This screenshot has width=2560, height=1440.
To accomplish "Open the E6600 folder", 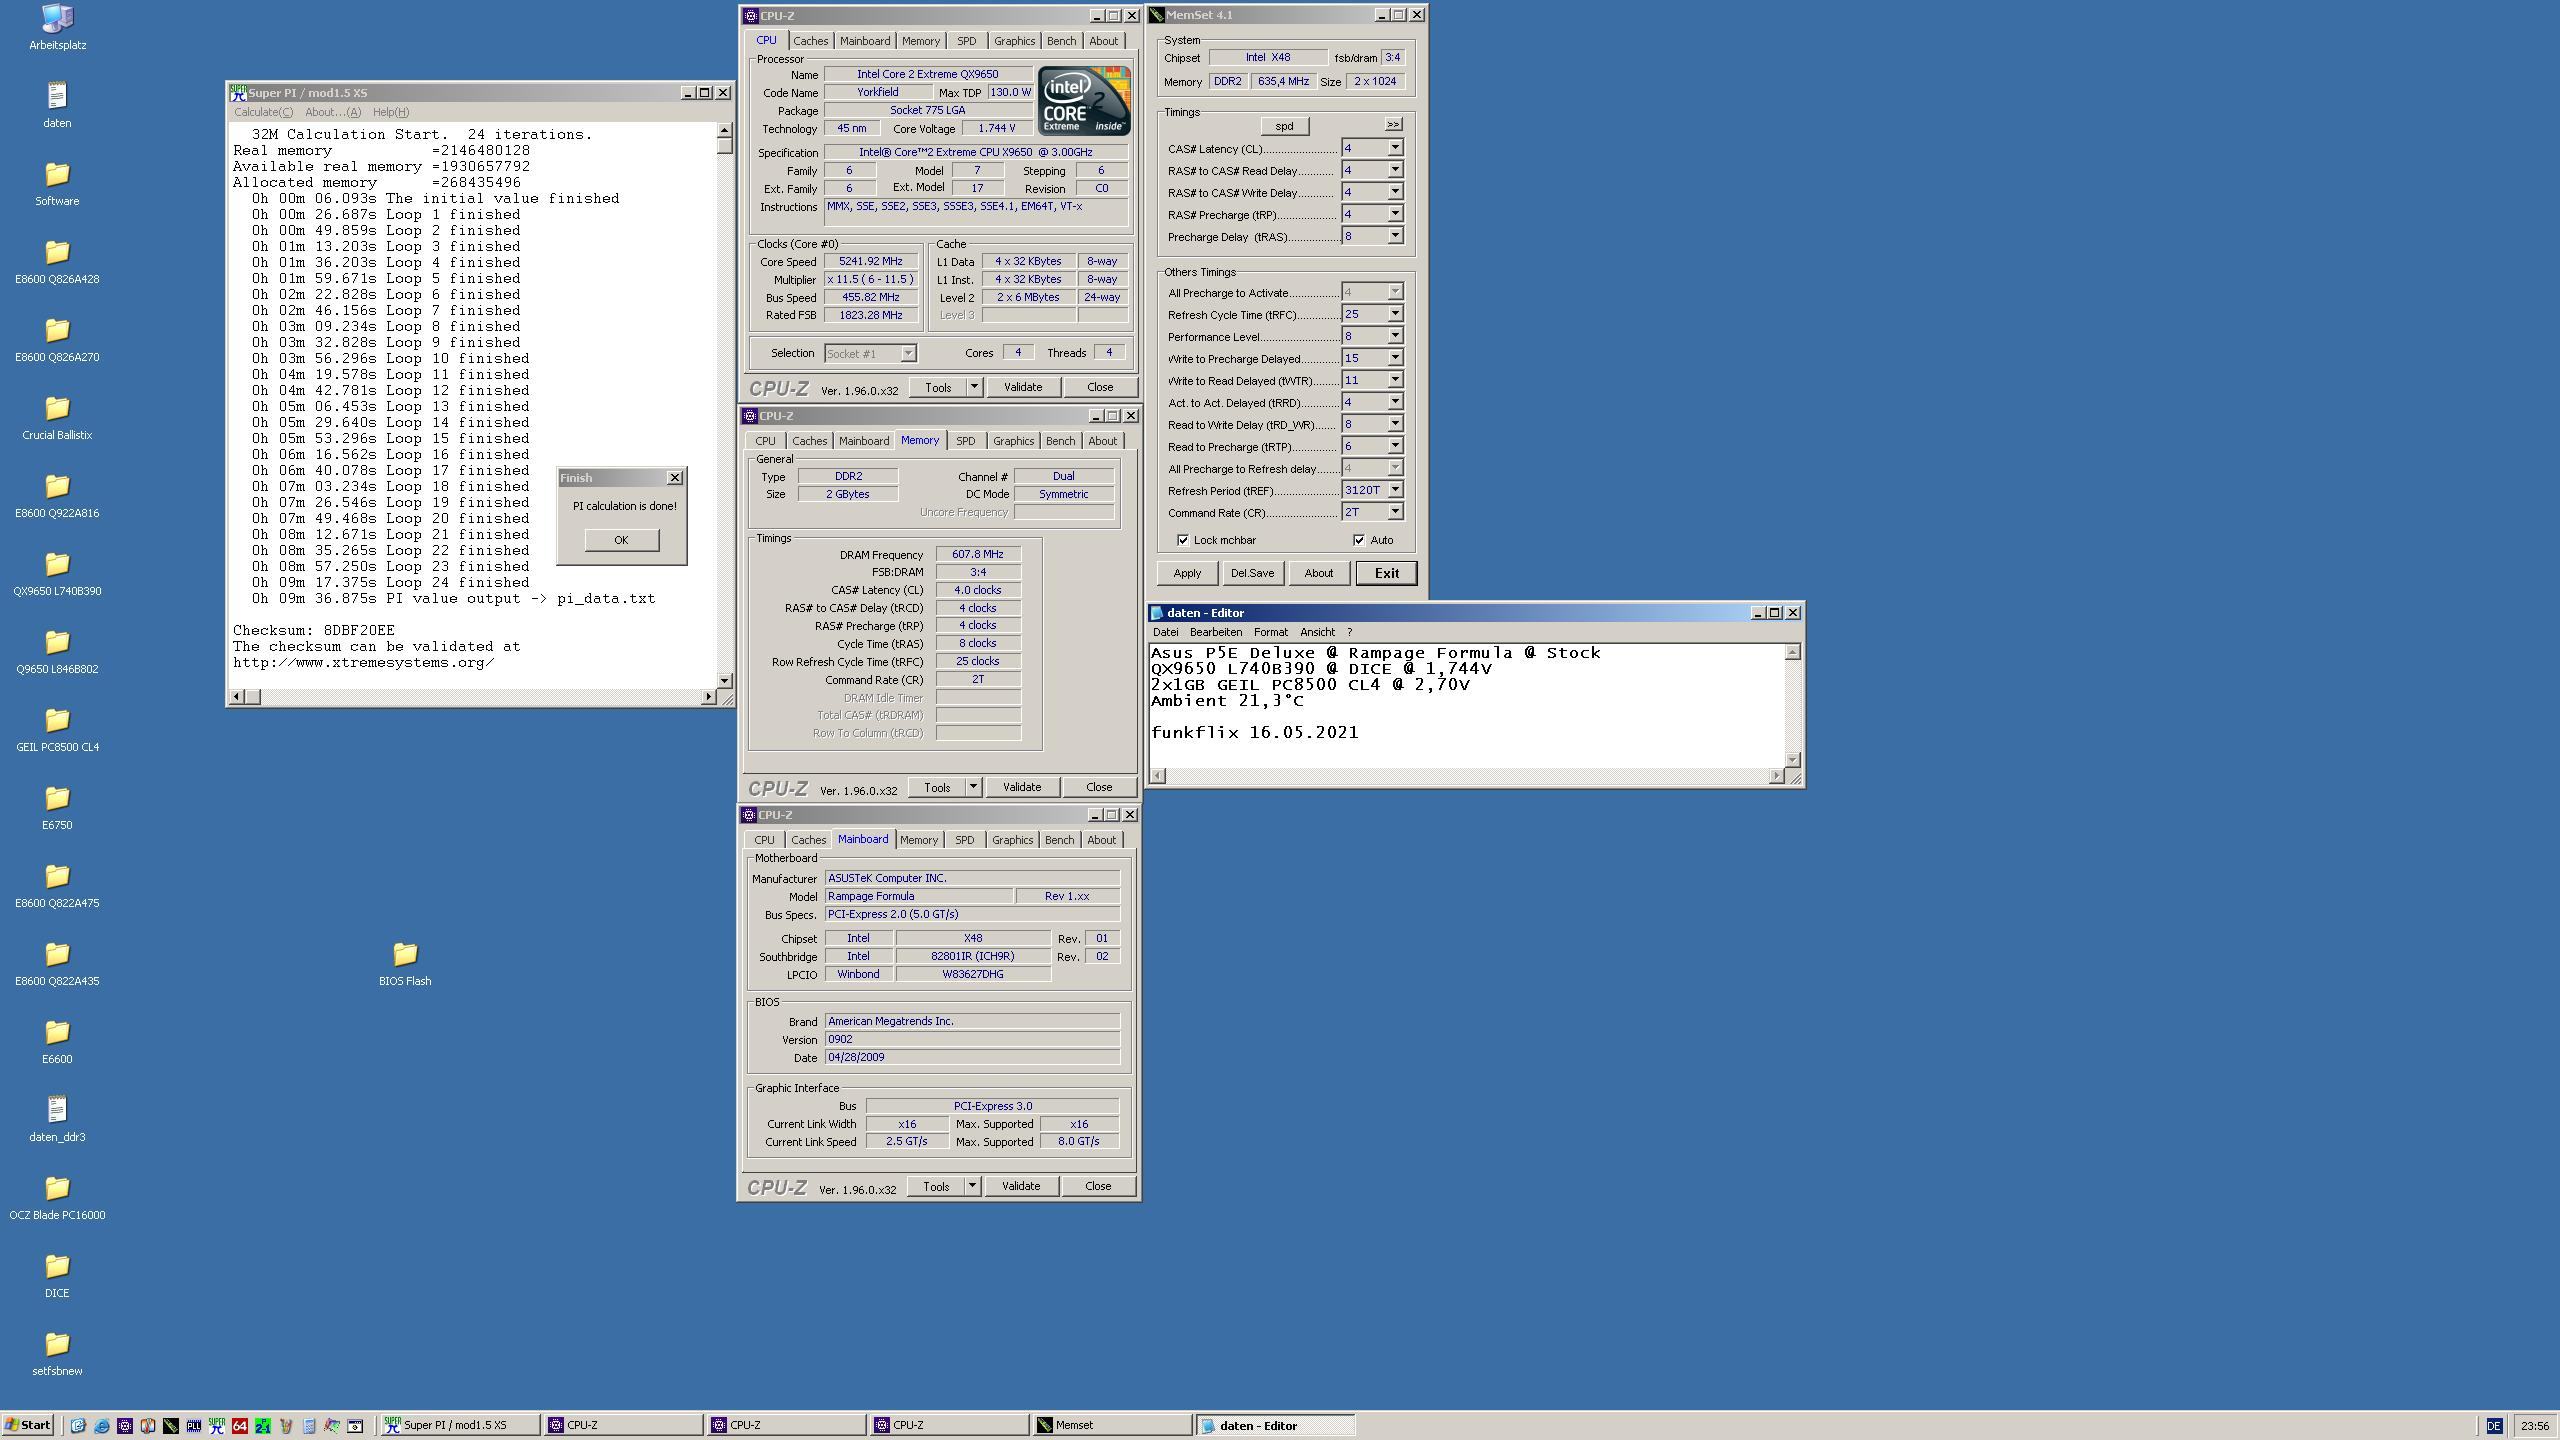I will [57, 1041].
